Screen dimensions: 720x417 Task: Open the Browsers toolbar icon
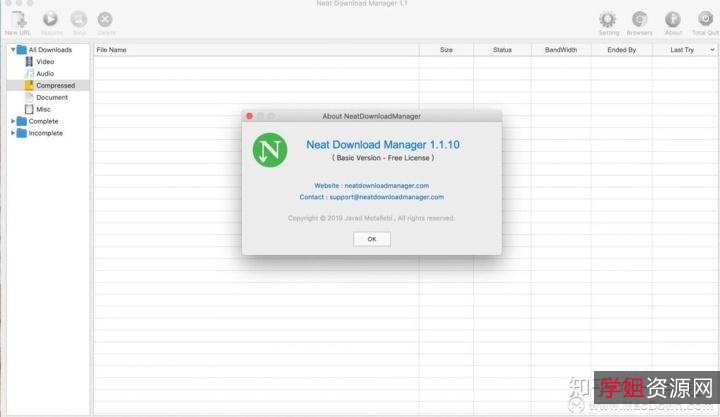tap(639, 19)
